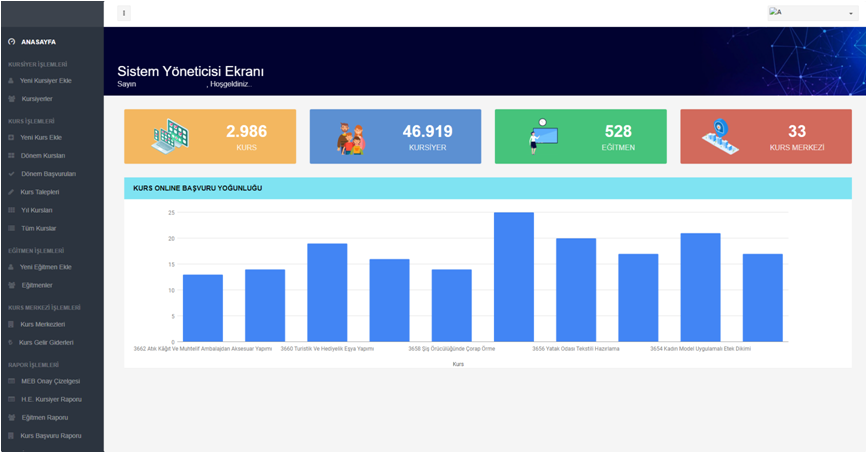Select Yeni Kurs Ekle menu item
Screen dimensions: 867x453
tap(41, 137)
